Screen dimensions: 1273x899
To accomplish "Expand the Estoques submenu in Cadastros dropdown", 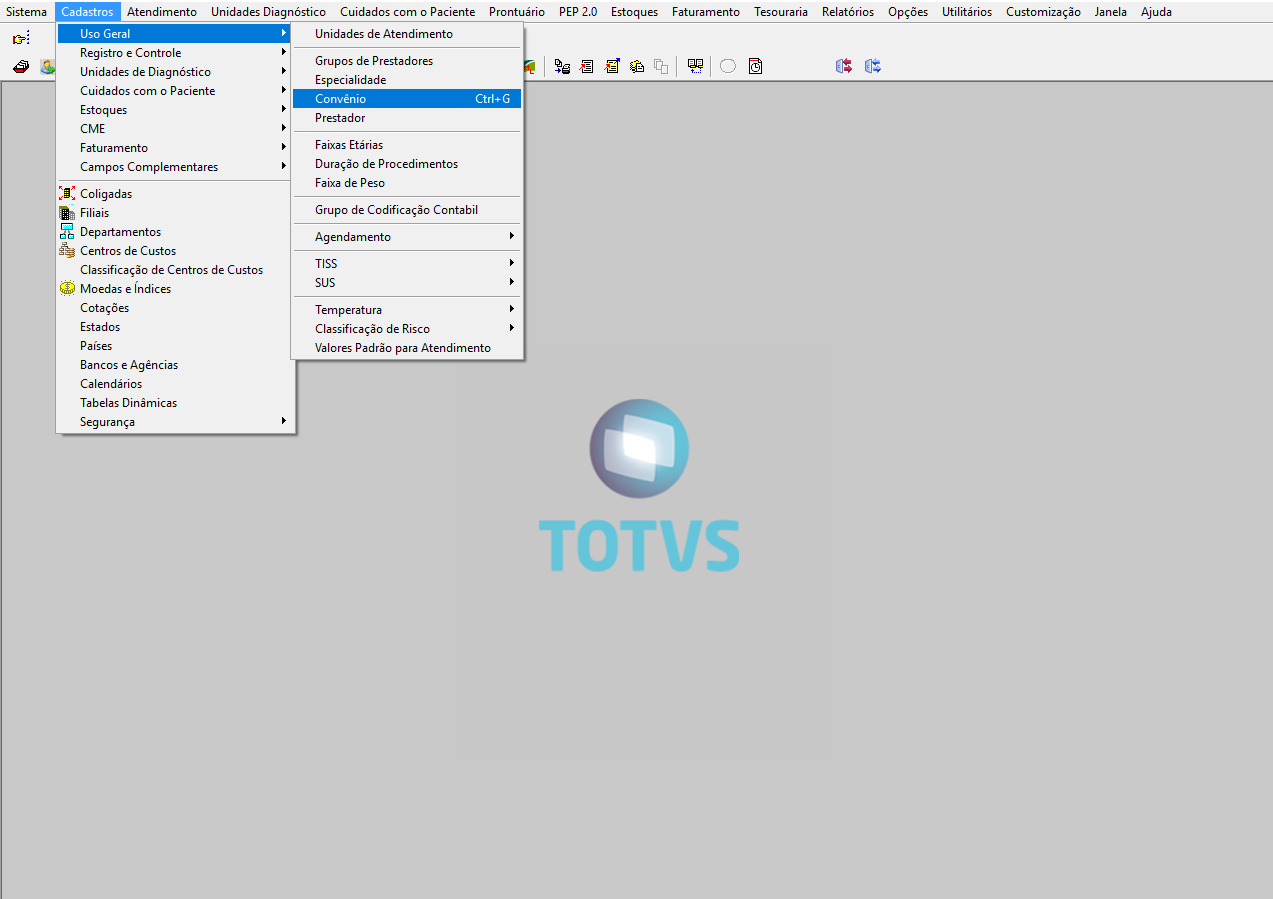I will coord(175,110).
